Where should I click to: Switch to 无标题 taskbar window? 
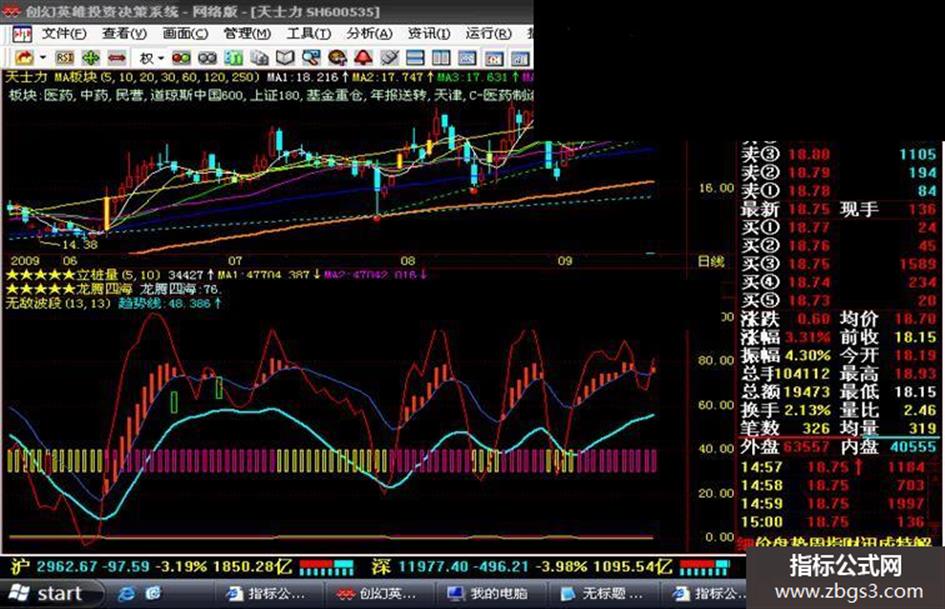[606, 594]
